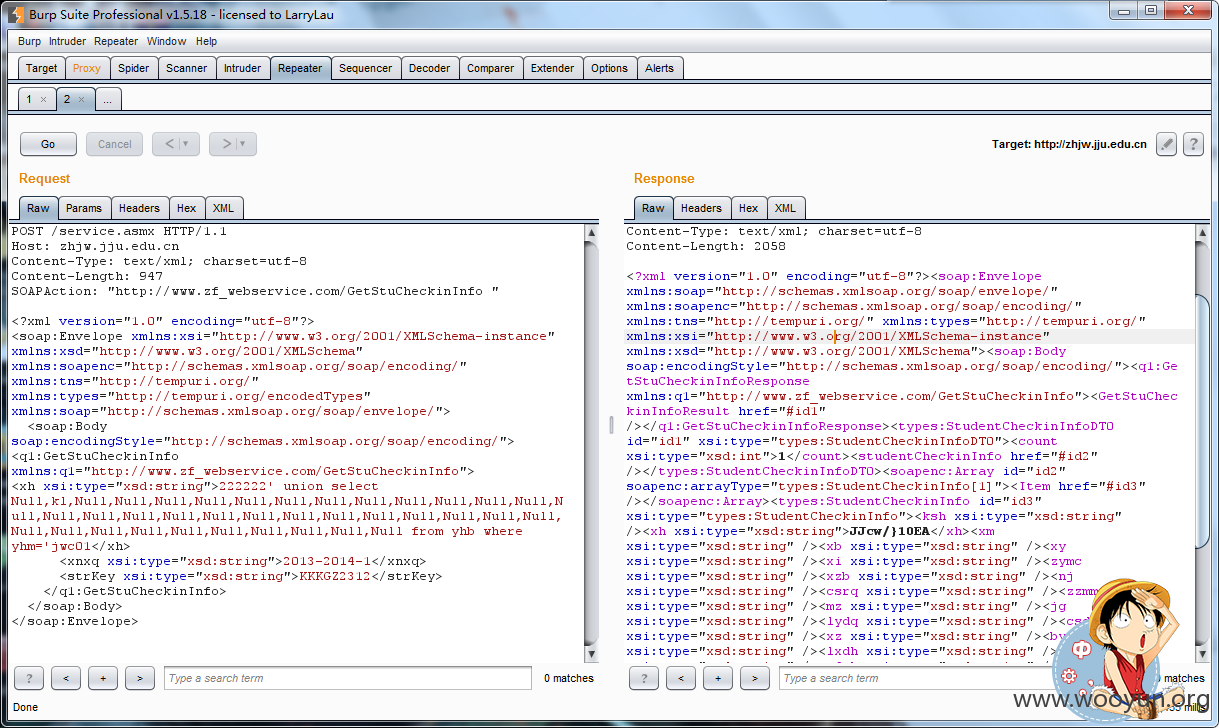Image resolution: width=1219 pixels, height=728 pixels.
Task: Open the Repeater menu in menu bar
Action: [x=116, y=41]
